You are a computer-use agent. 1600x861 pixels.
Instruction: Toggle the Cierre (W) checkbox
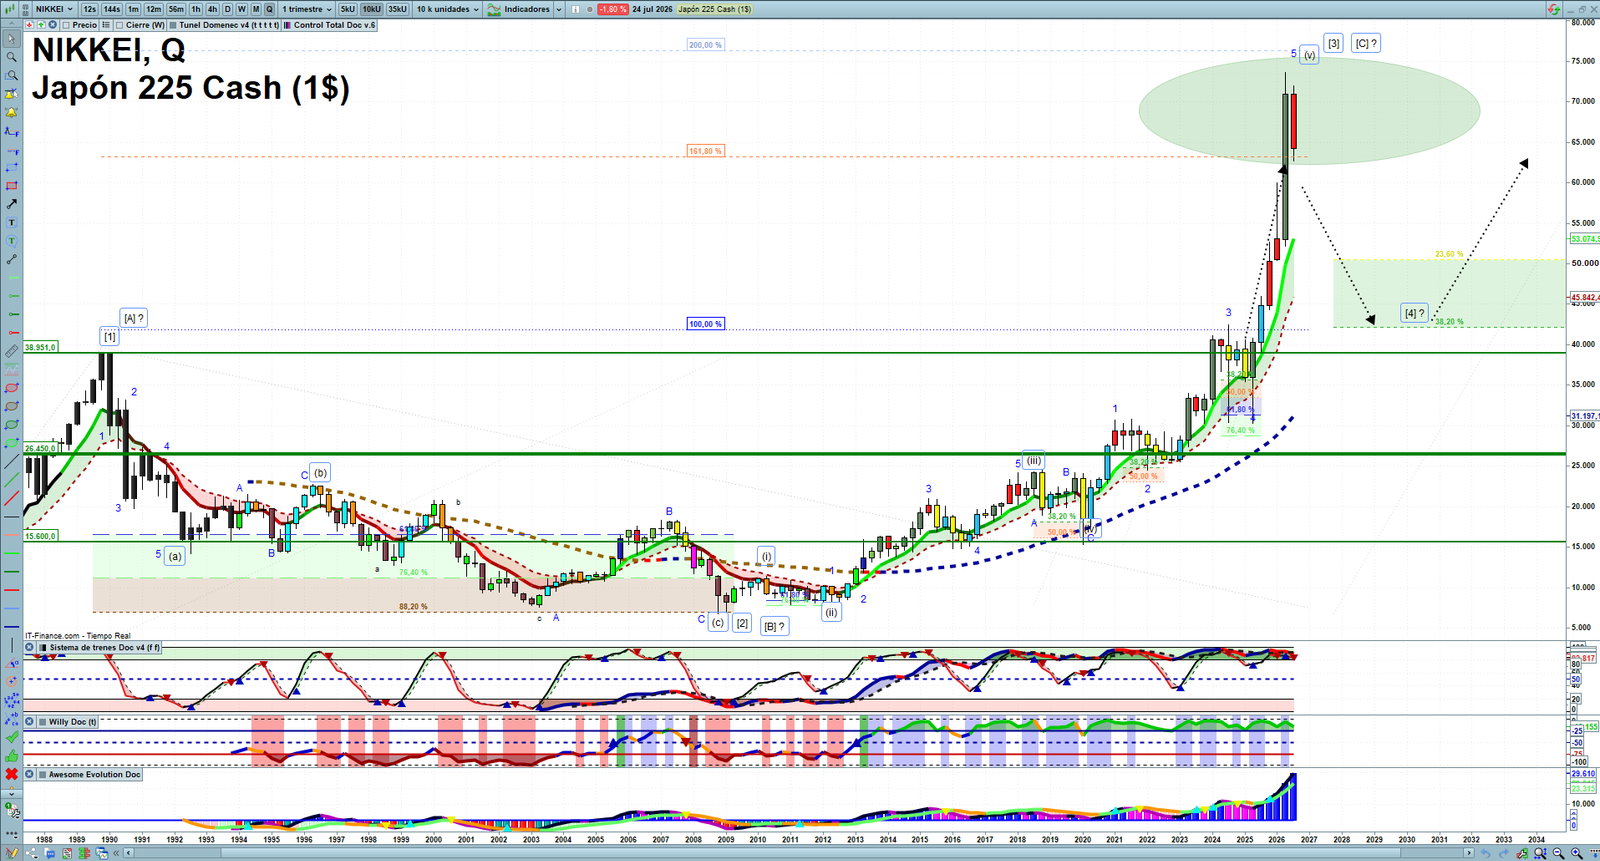click(120, 25)
